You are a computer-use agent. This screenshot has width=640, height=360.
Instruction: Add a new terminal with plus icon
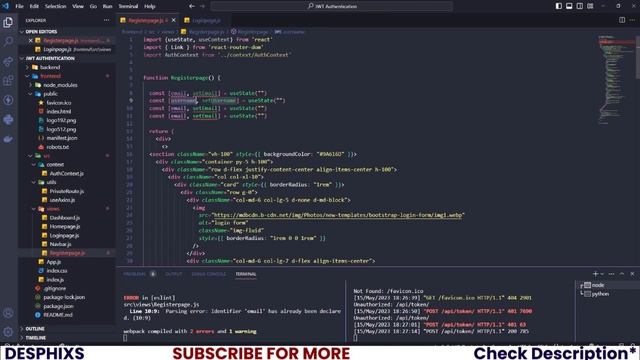[596, 274]
